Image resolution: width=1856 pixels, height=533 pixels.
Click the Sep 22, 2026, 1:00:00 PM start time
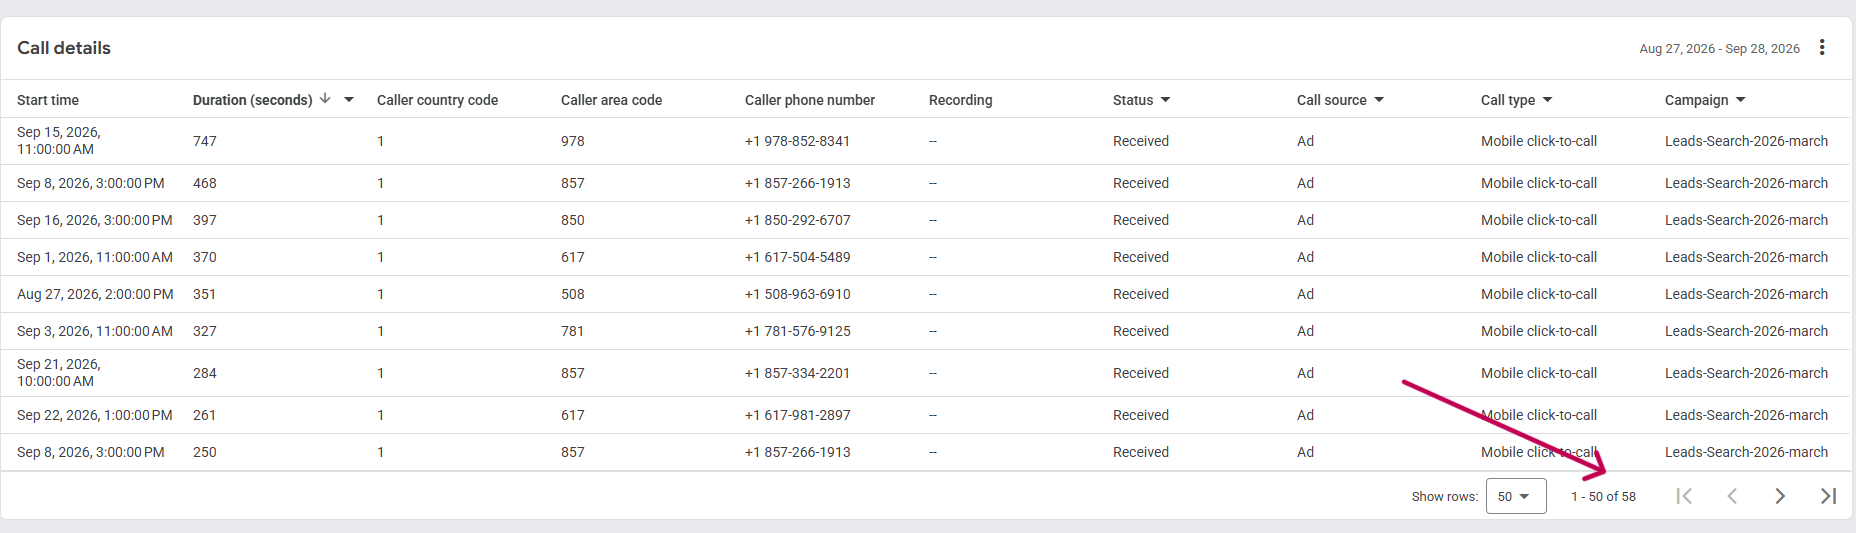click(x=95, y=415)
